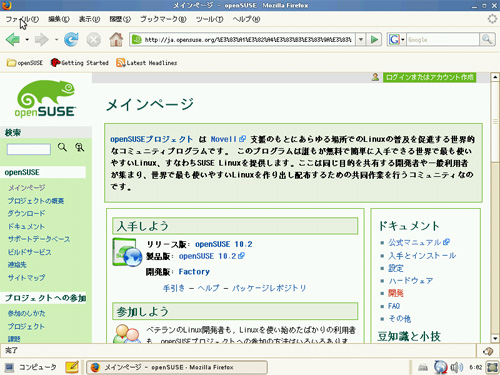The height and width of the screenshot is (375, 500).
Task: Click the Firefox activity throbber icon
Action: pos(492,19)
